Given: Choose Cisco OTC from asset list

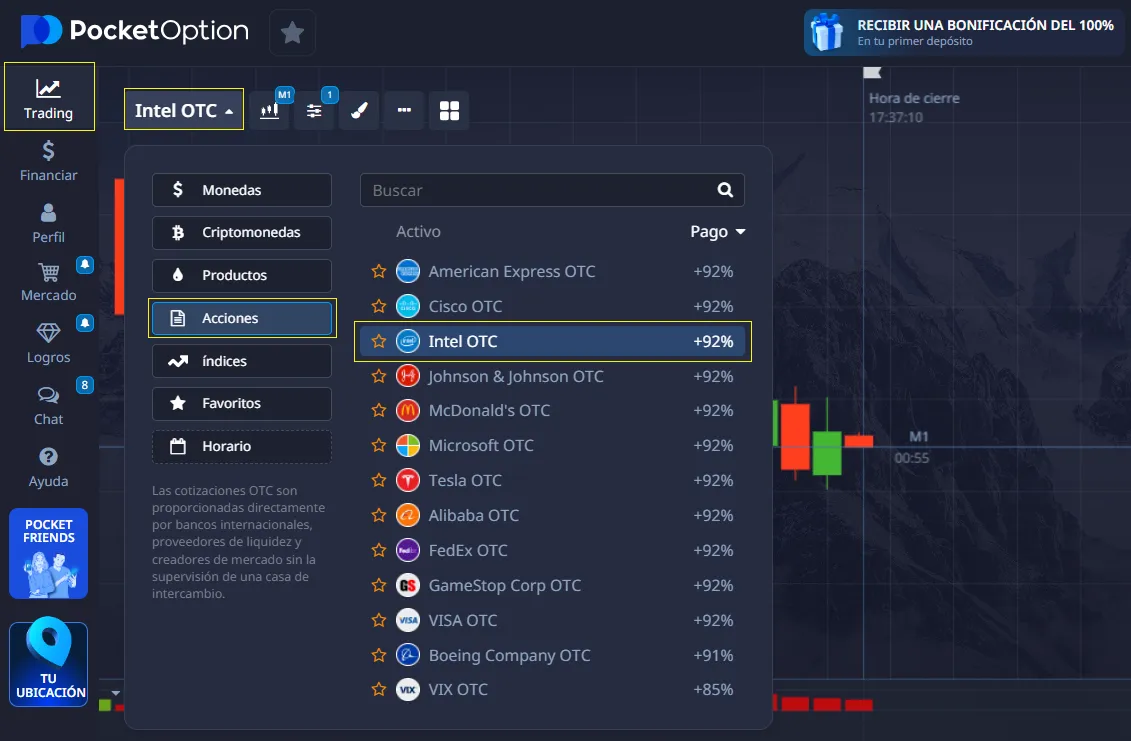Looking at the screenshot, I should tap(553, 306).
